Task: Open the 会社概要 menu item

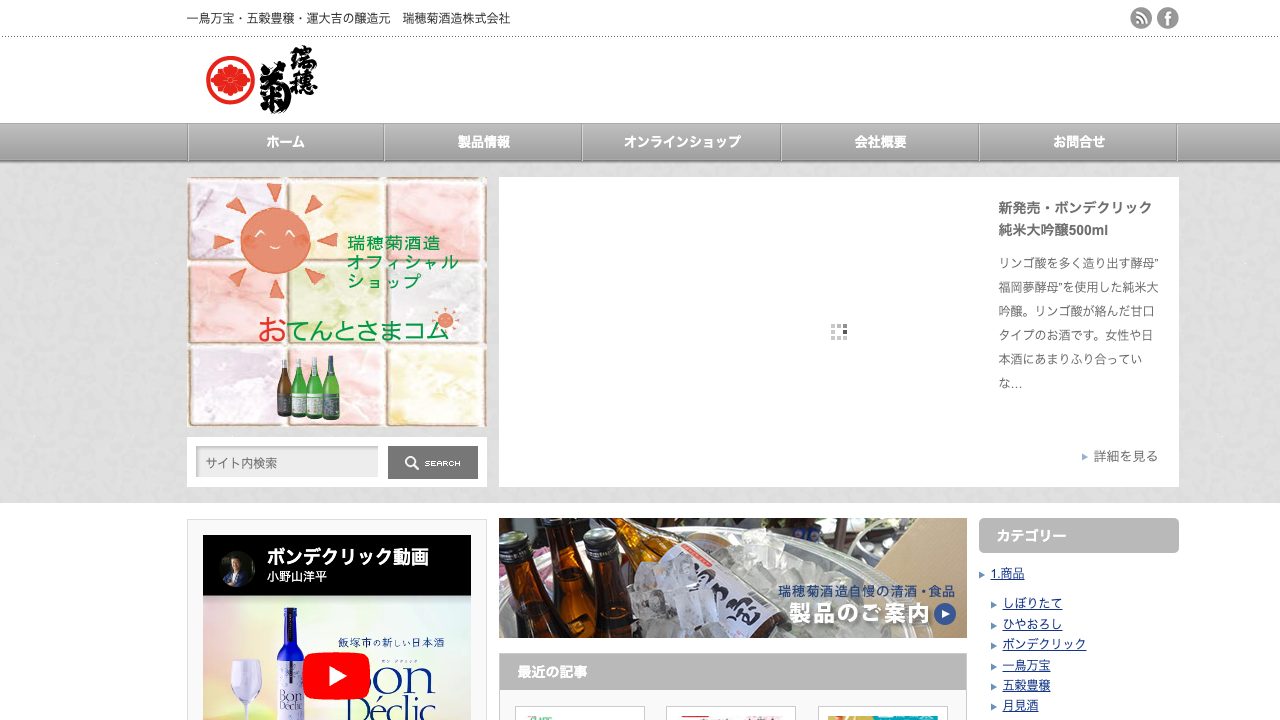Action: (880, 142)
